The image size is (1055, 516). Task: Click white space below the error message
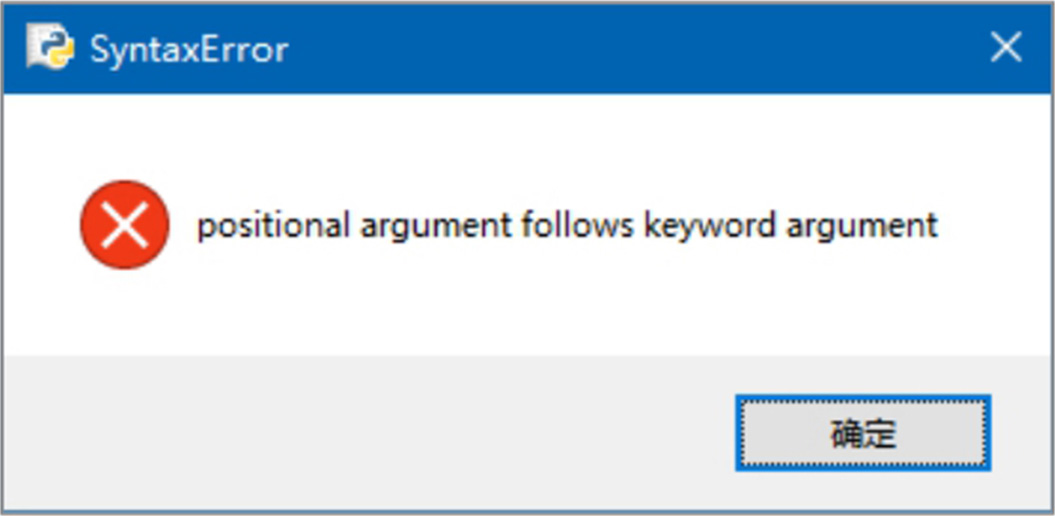(x=528, y=309)
